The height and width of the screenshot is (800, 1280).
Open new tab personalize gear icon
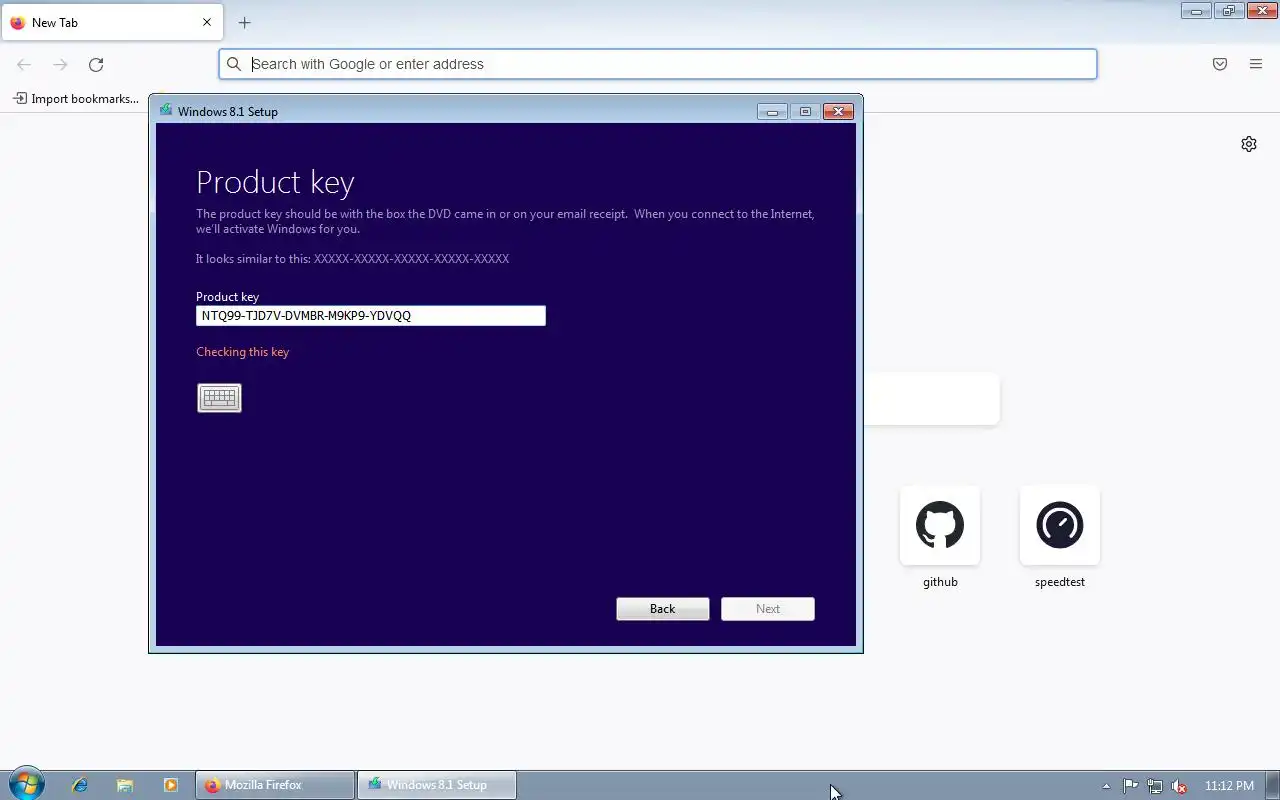point(1249,144)
